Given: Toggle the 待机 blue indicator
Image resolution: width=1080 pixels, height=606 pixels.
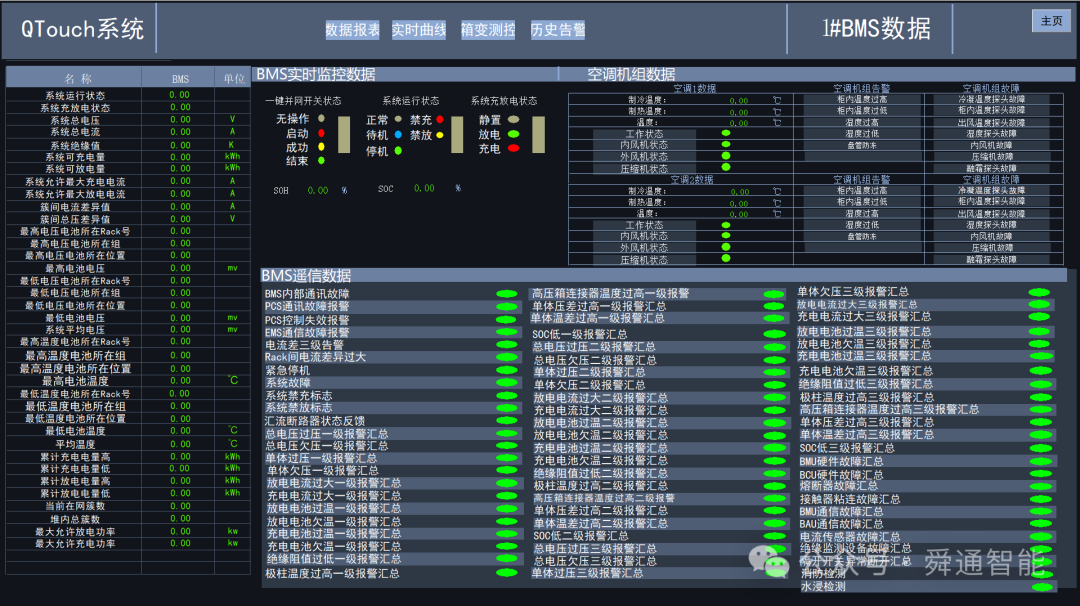Looking at the screenshot, I should coord(396,136).
